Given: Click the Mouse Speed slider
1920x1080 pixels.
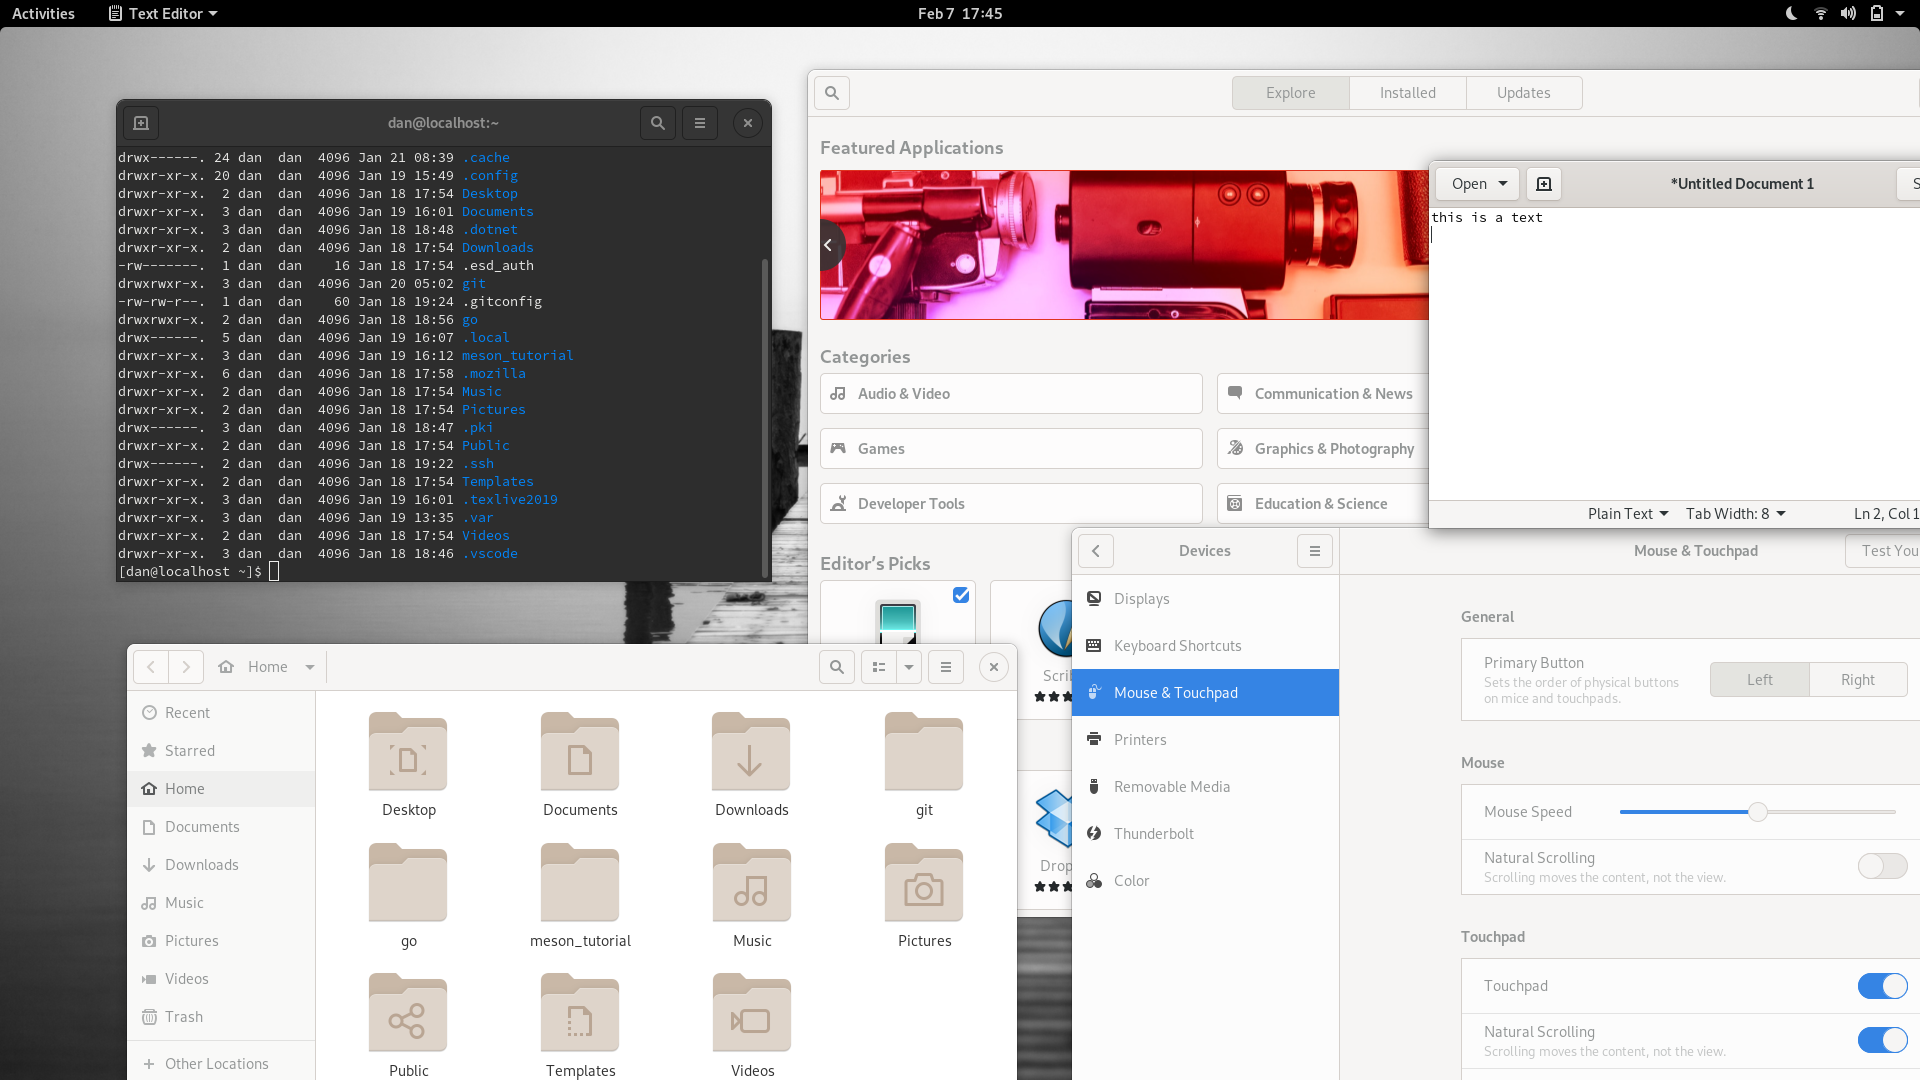Looking at the screenshot, I should (x=1757, y=812).
